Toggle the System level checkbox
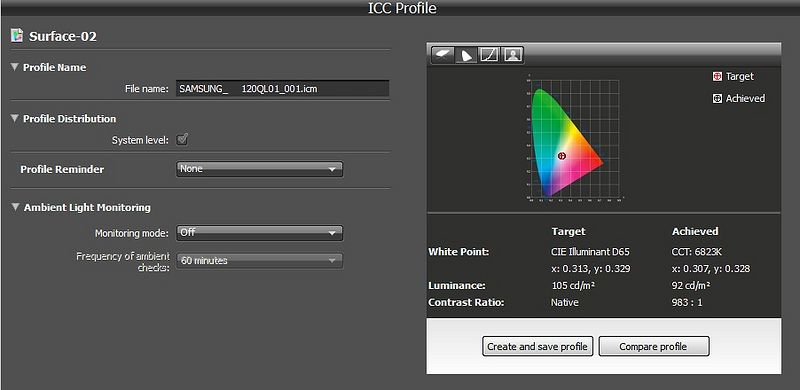The width and height of the screenshot is (800, 390). [x=182, y=139]
